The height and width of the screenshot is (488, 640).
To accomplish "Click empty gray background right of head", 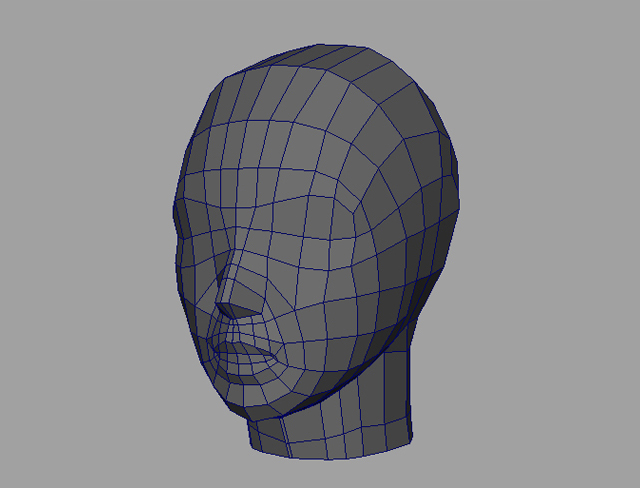I will [560, 250].
